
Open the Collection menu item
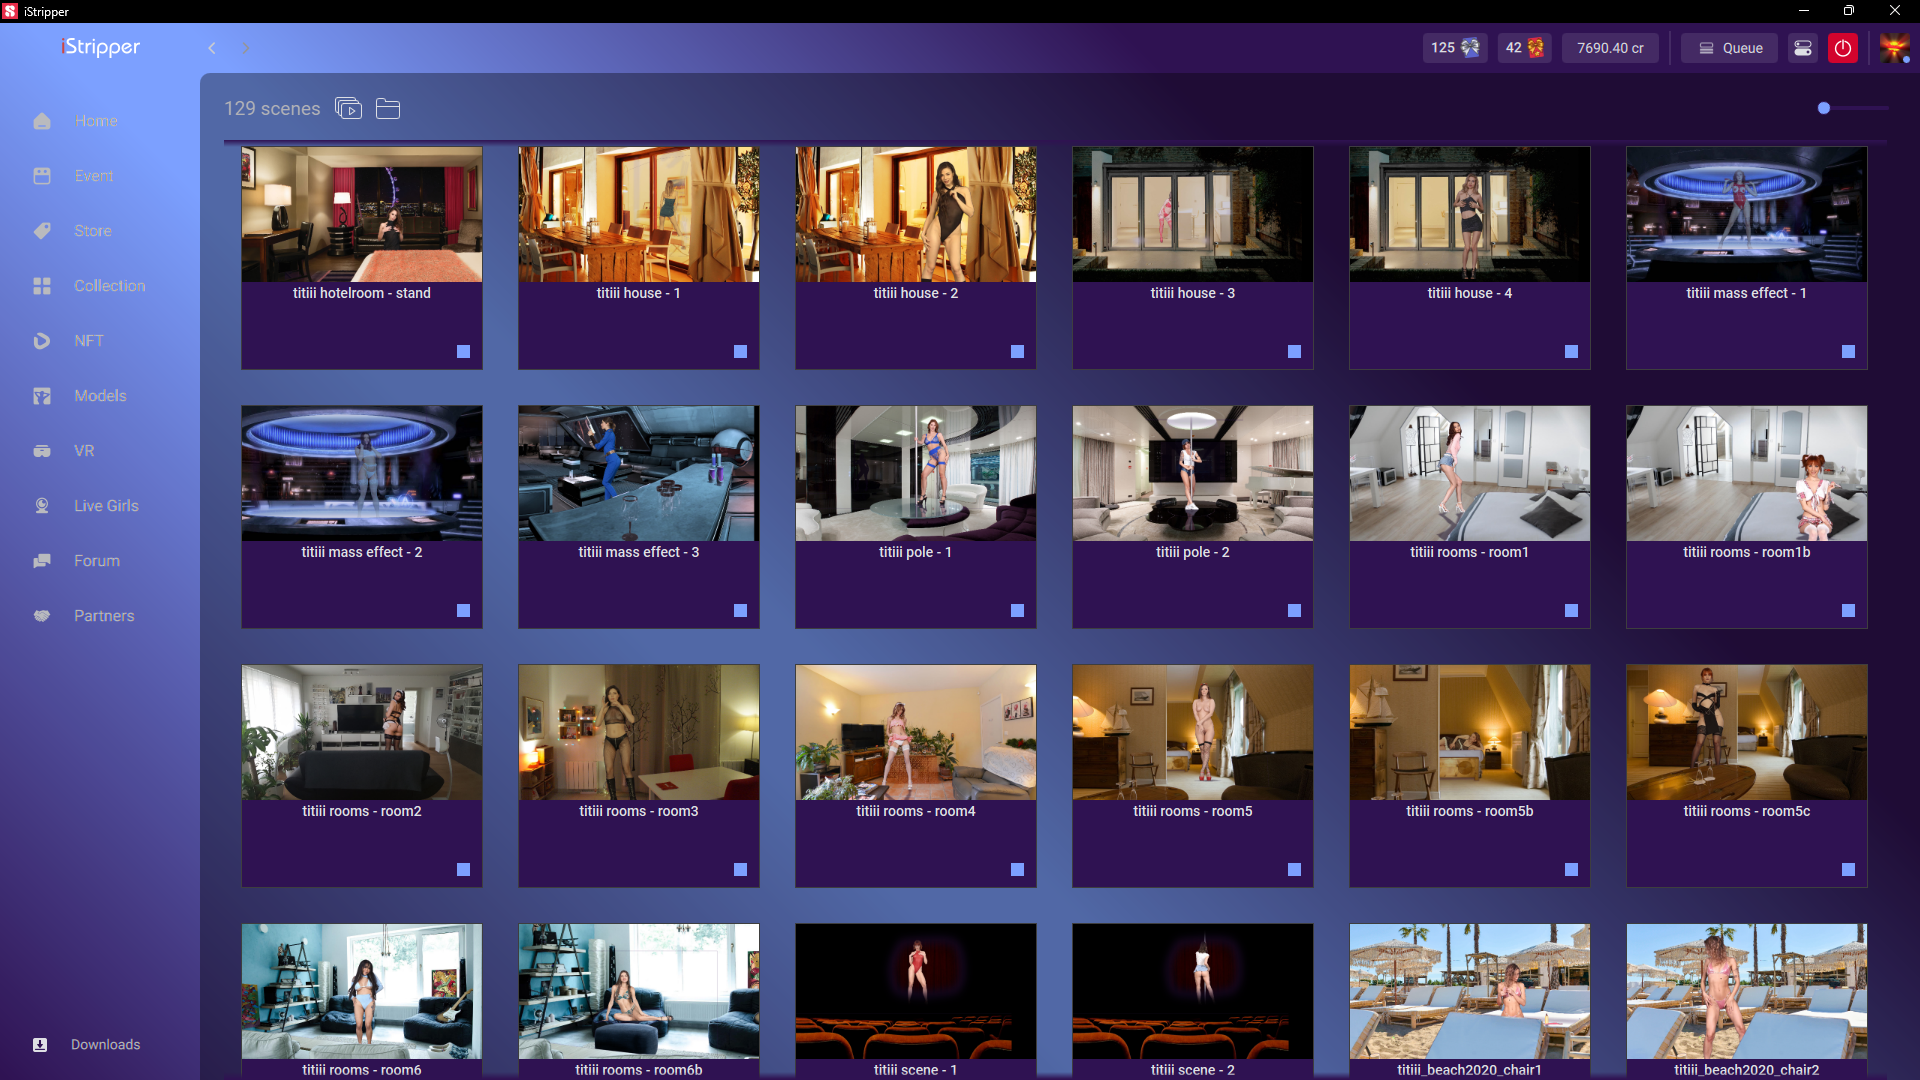pos(109,286)
